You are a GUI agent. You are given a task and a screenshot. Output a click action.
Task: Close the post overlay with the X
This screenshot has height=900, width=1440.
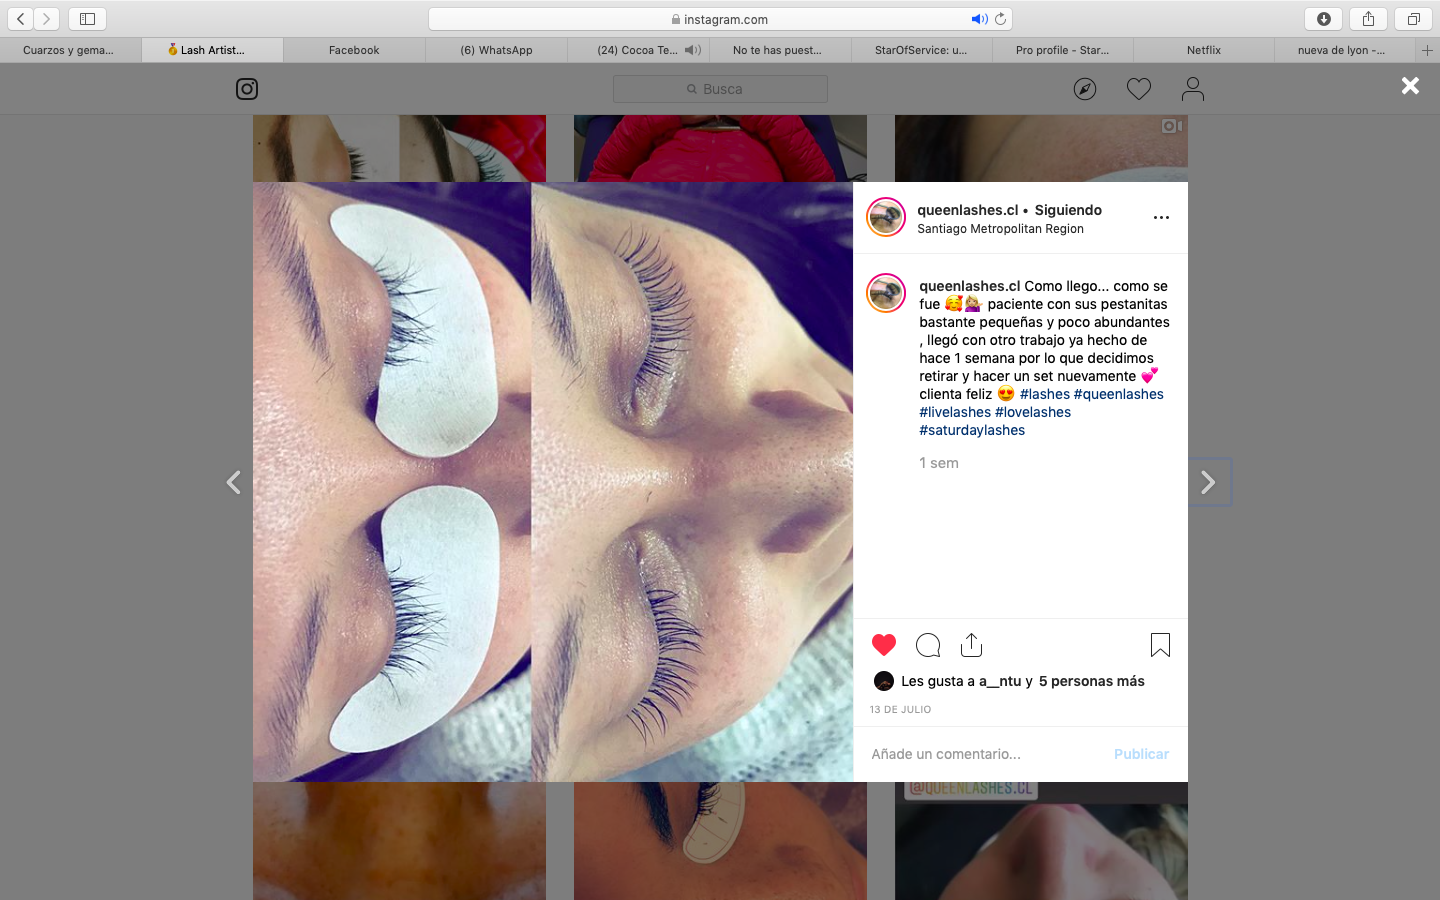point(1410,86)
